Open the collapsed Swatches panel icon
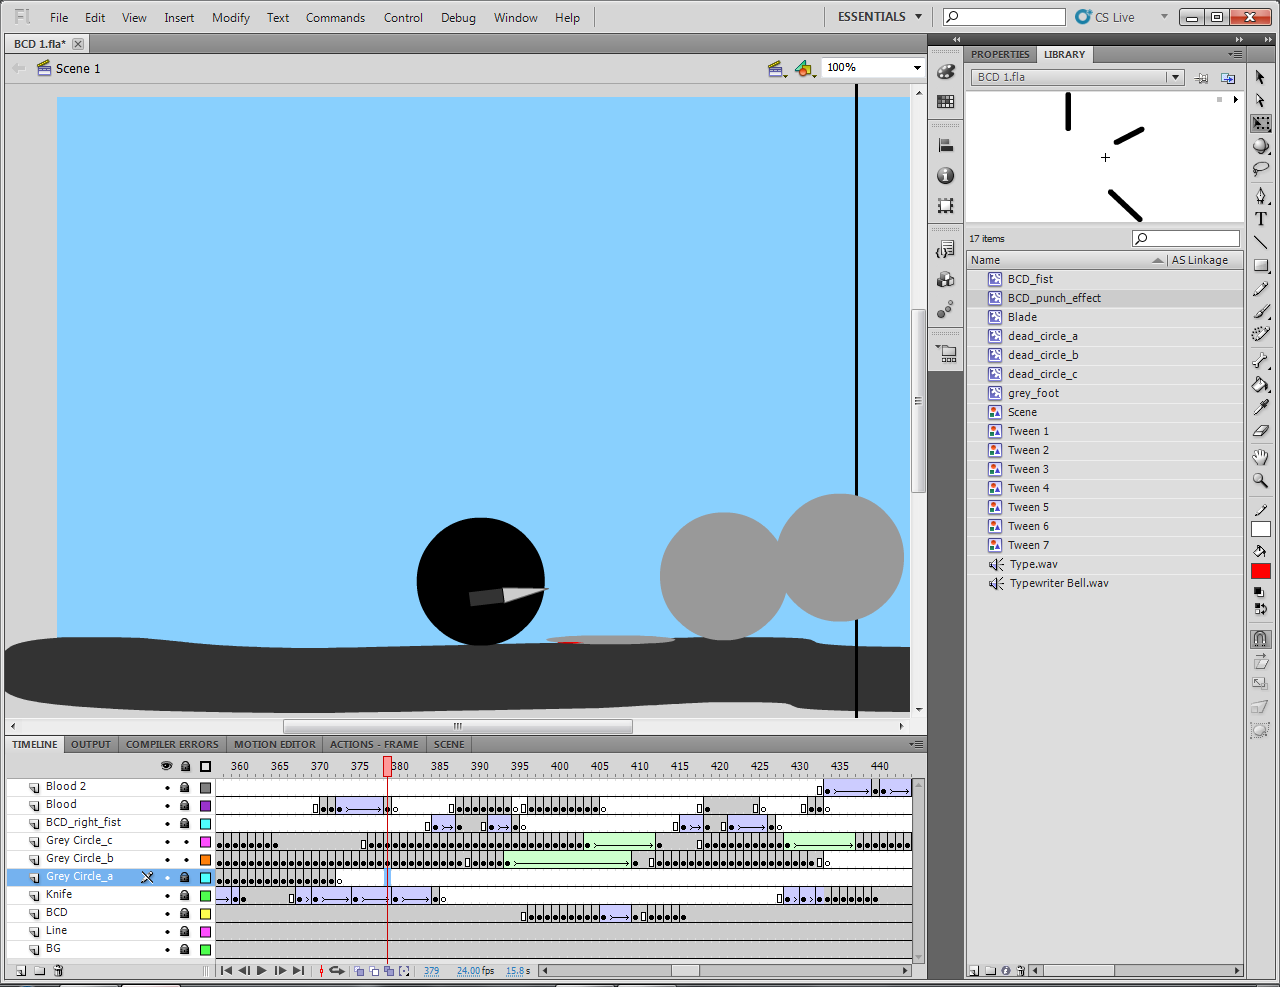Screen dimensions: 1280x987 (x=945, y=102)
